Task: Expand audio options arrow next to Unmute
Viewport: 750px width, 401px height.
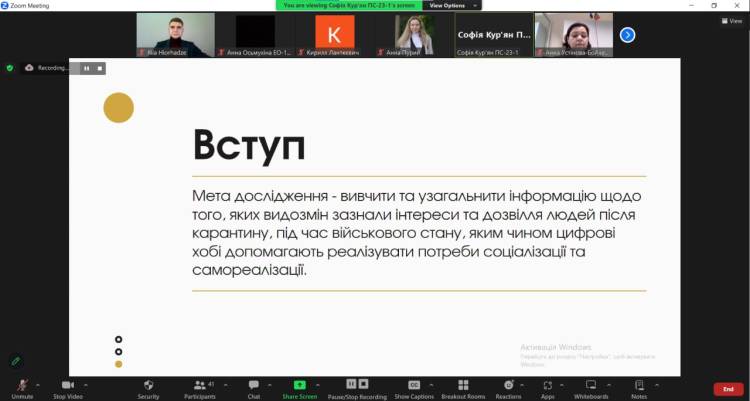Action: click(x=38, y=383)
